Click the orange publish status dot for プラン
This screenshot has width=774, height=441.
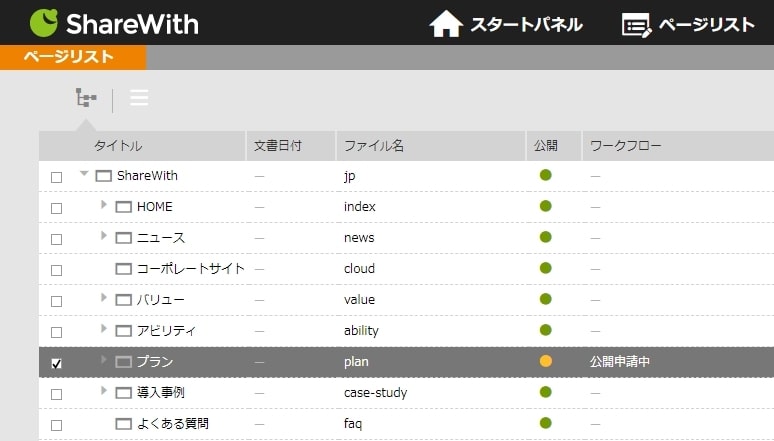[x=545, y=361]
